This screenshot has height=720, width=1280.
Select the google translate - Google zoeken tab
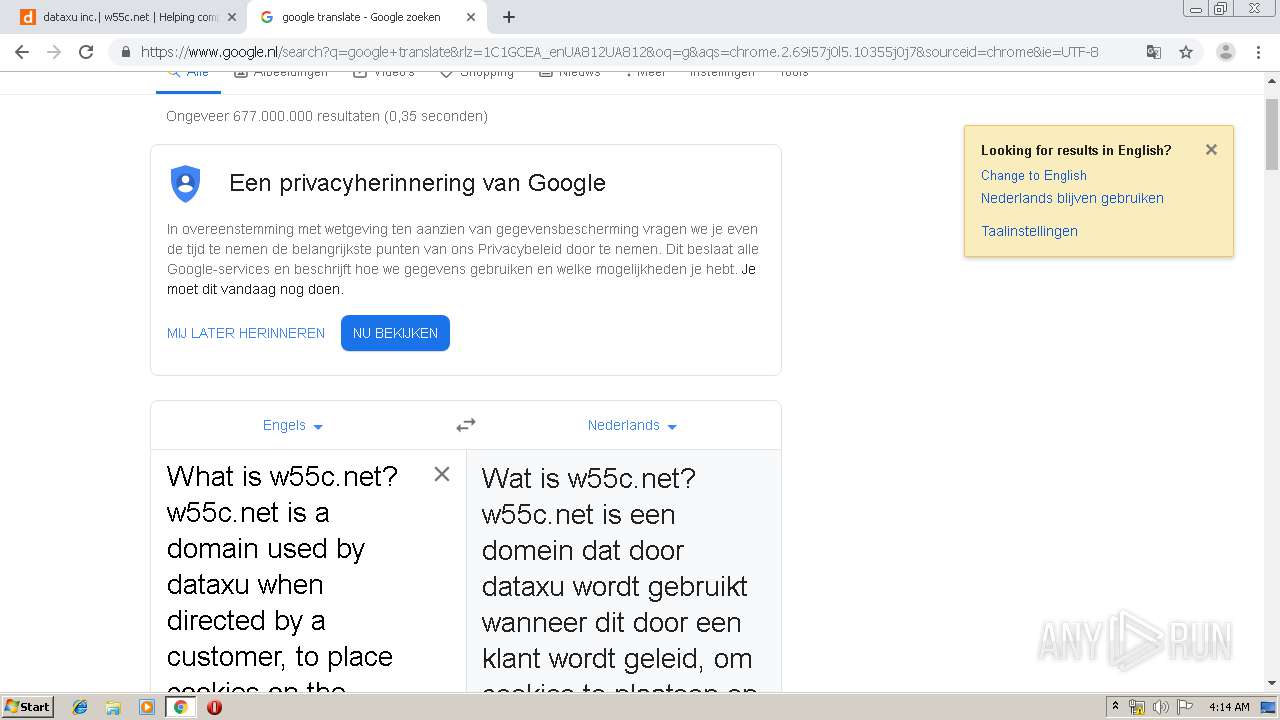366,17
